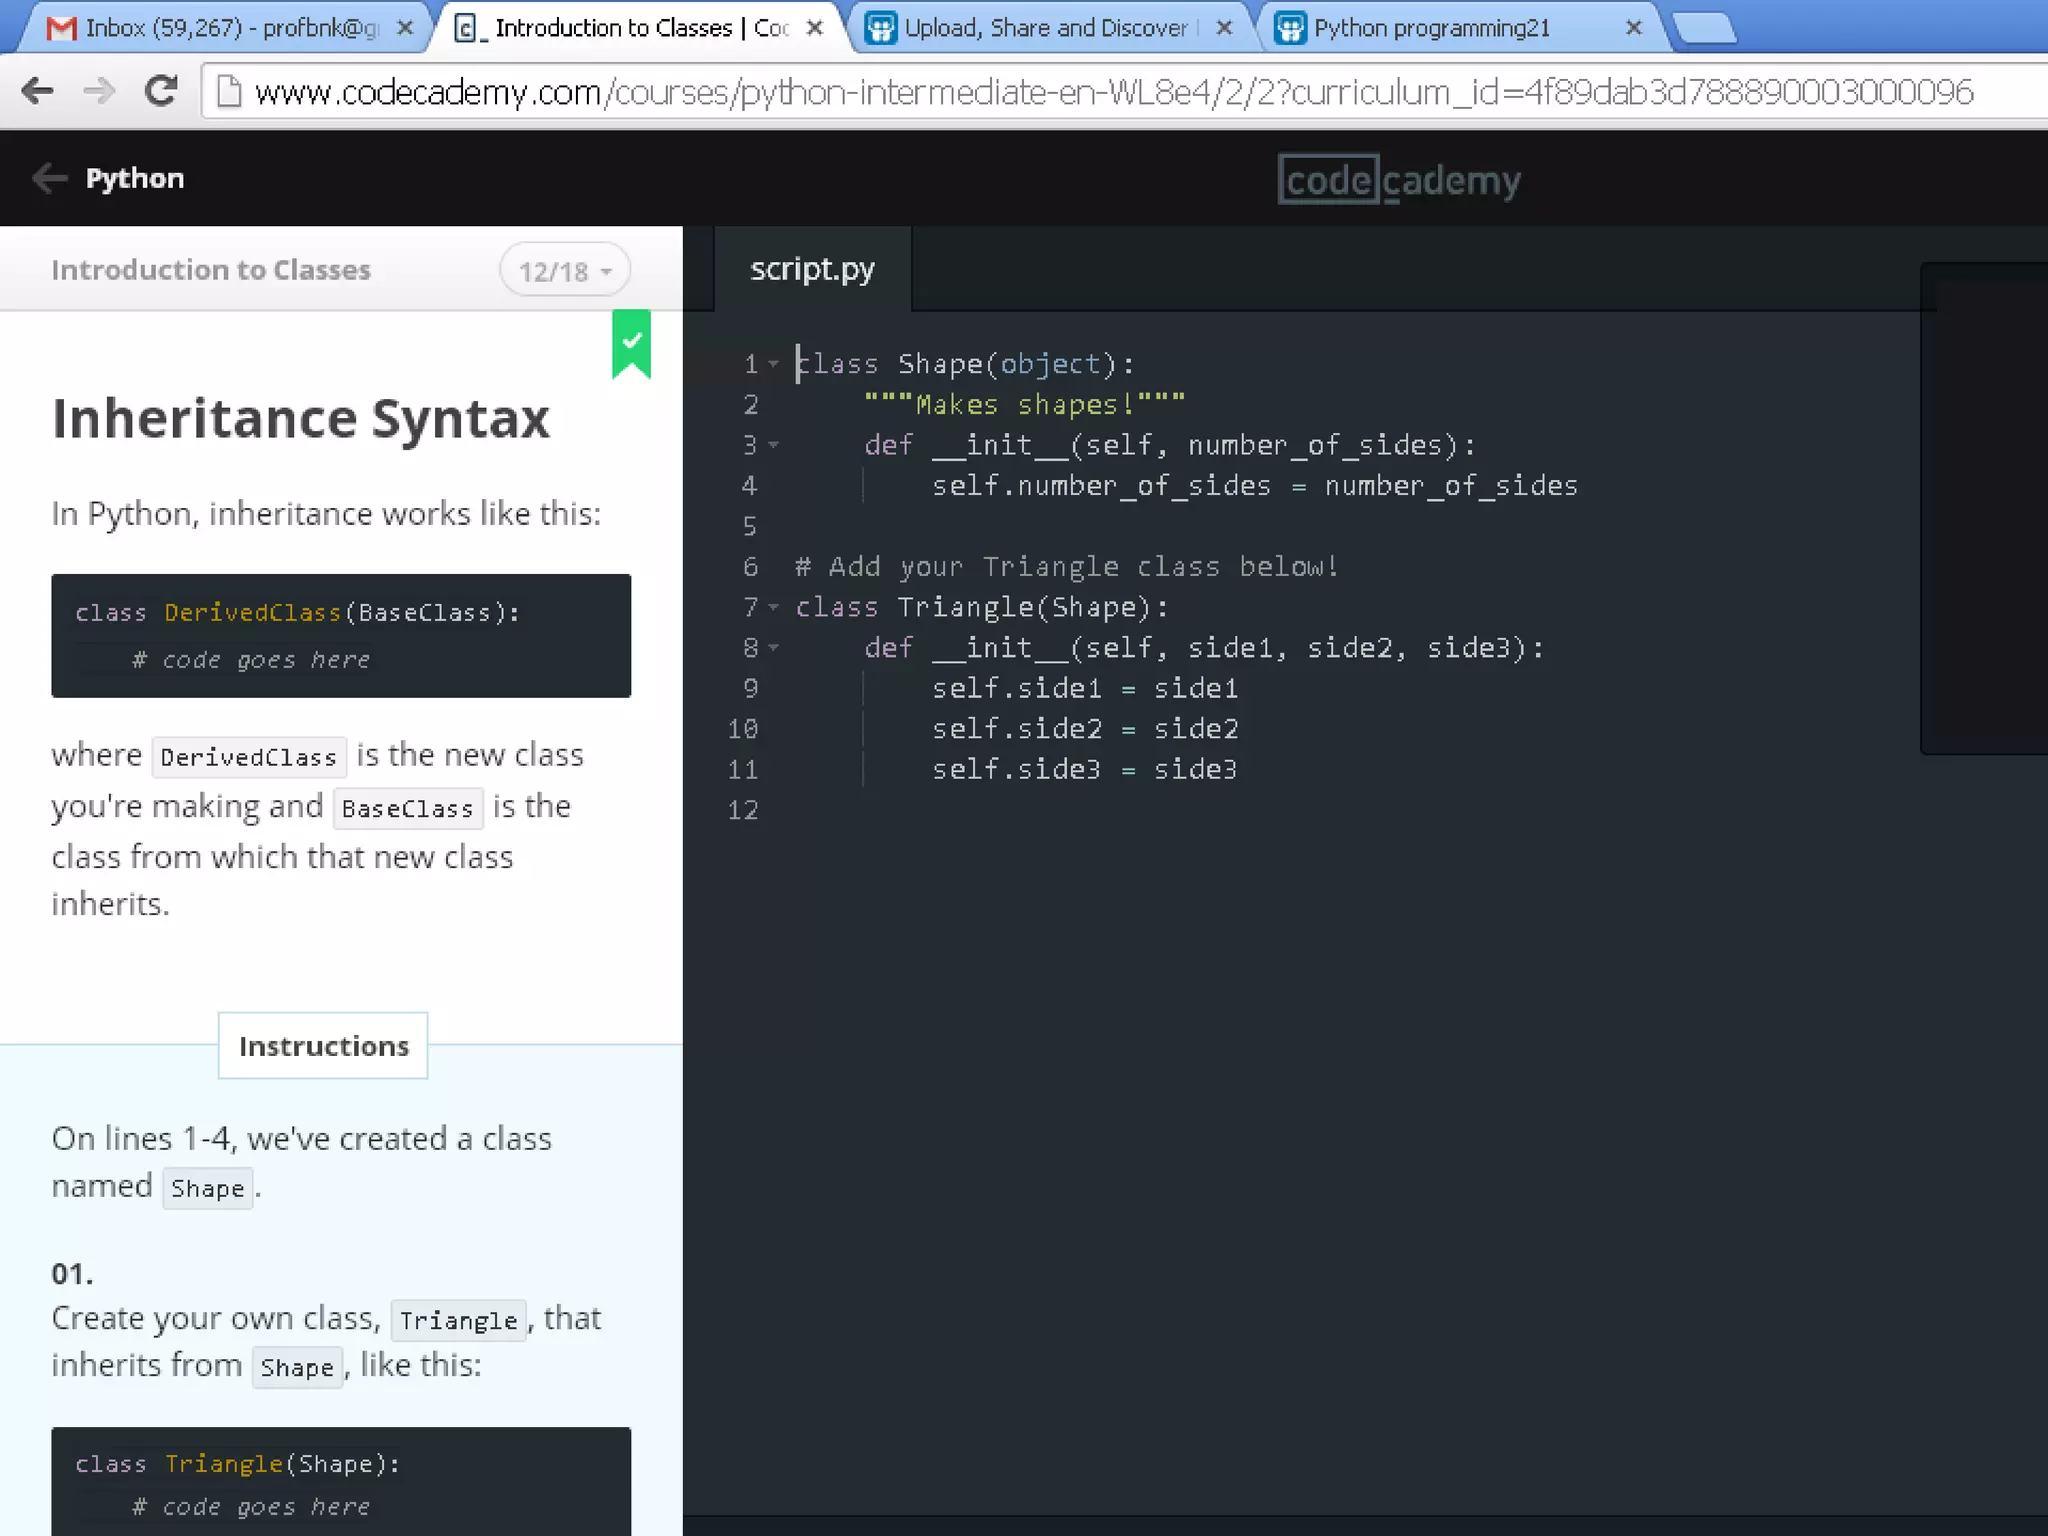Screen dimensions: 2048x1536
Task: Close the Introduction to Classes tab
Action: coord(815,28)
